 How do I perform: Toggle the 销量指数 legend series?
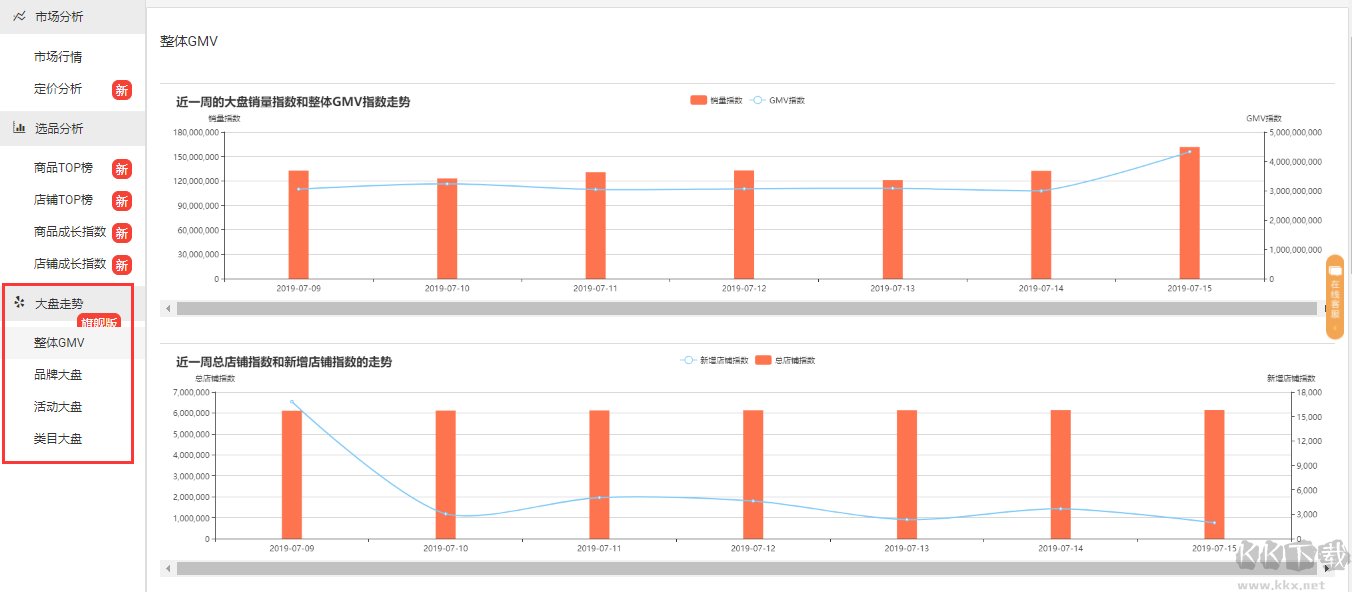716,100
